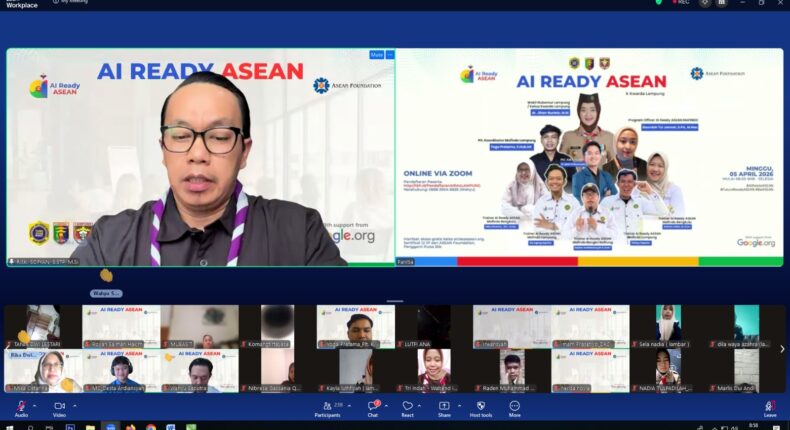
Task: Open the Chat panel
Action: click(x=372, y=407)
